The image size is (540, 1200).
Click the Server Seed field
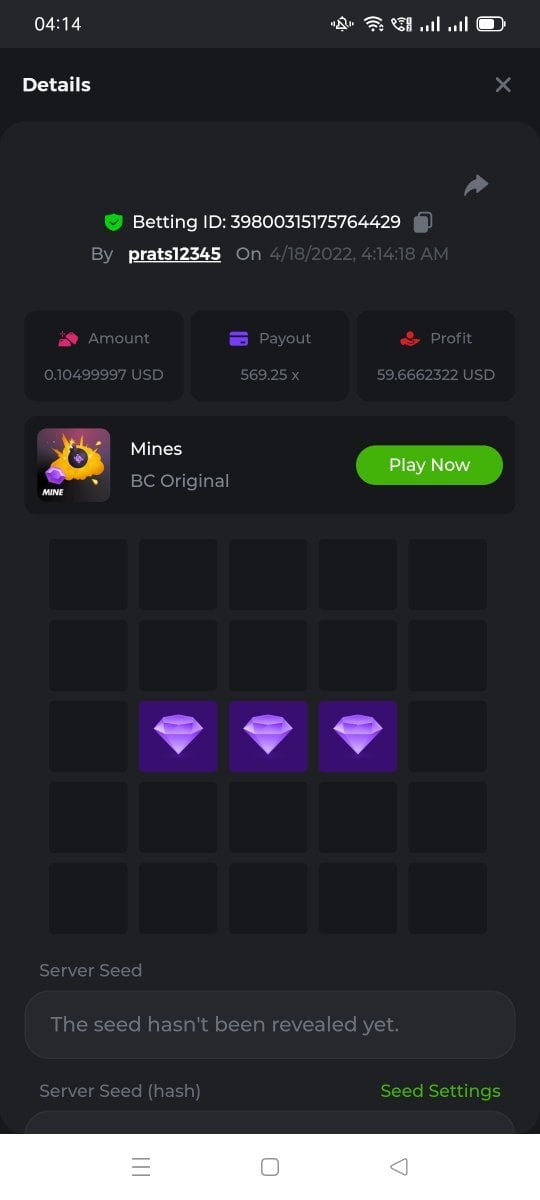pos(270,1025)
